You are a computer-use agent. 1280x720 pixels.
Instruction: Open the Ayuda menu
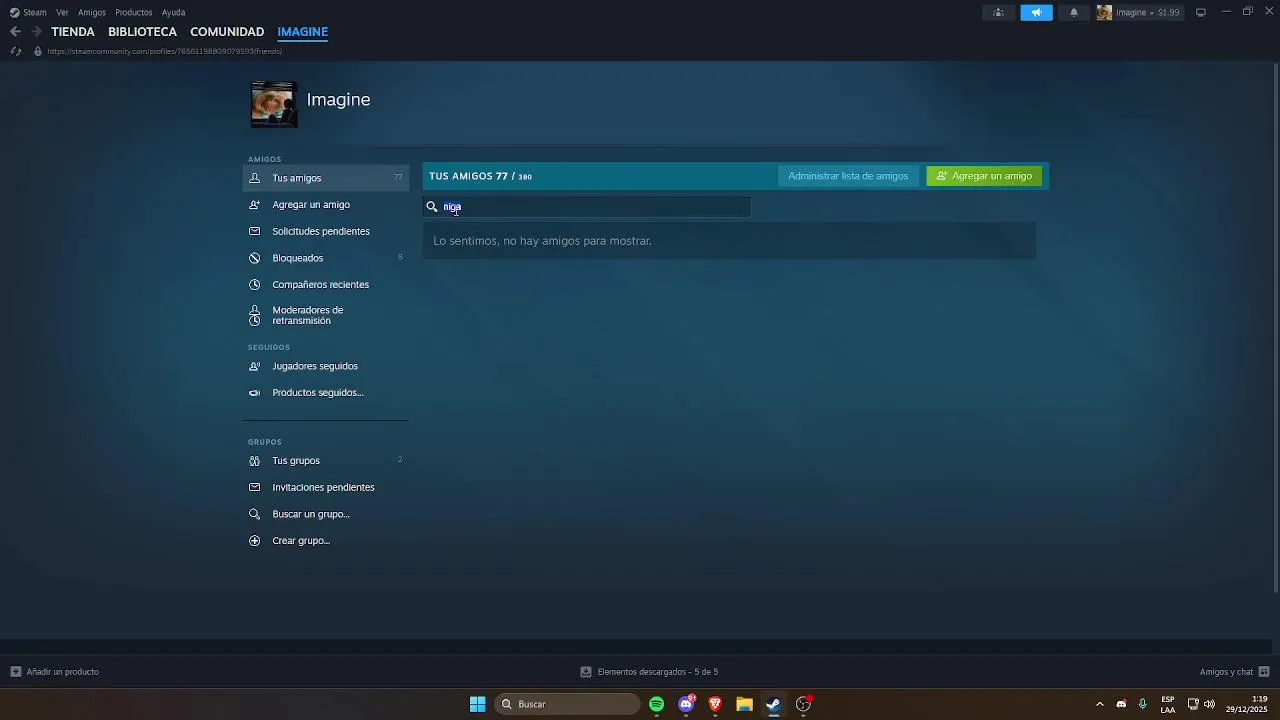[x=174, y=12]
